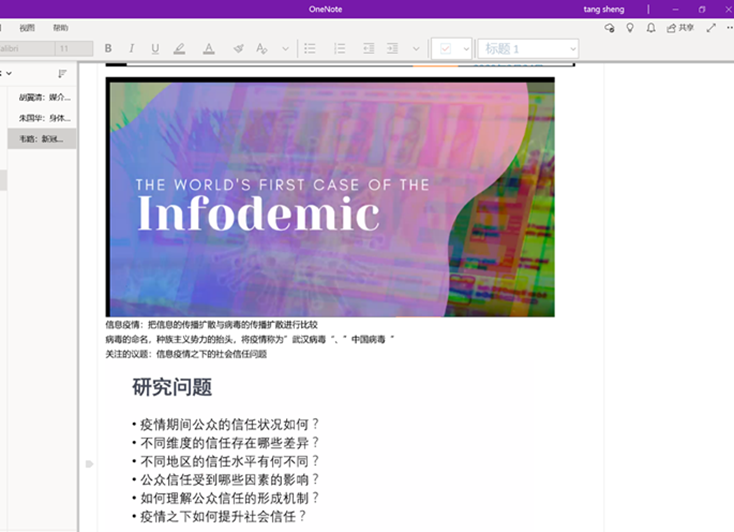The height and width of the screenshot is (532, 734).
Task: Insert a numbered list
Action: [340, 48]
